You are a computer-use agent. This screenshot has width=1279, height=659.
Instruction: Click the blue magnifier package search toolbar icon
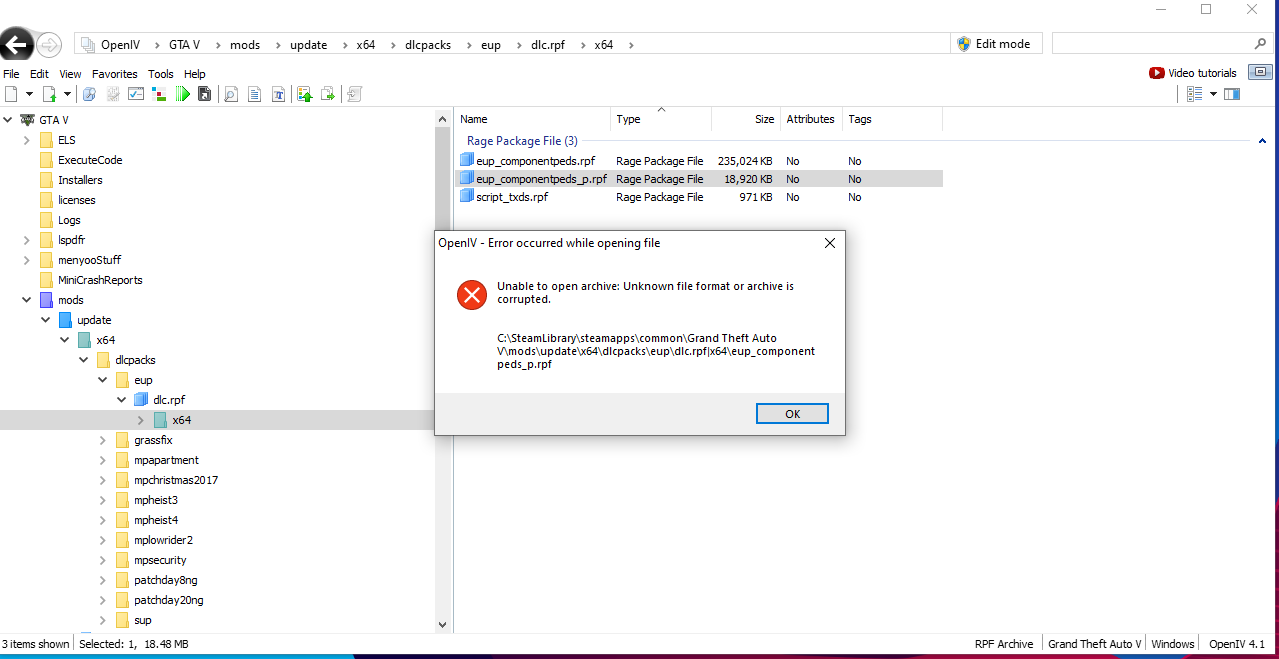89,94
